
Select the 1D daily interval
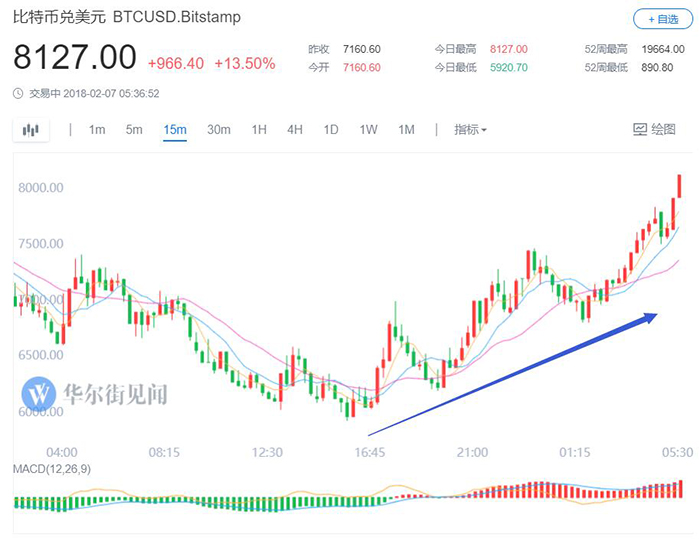[x=331, y=130]
